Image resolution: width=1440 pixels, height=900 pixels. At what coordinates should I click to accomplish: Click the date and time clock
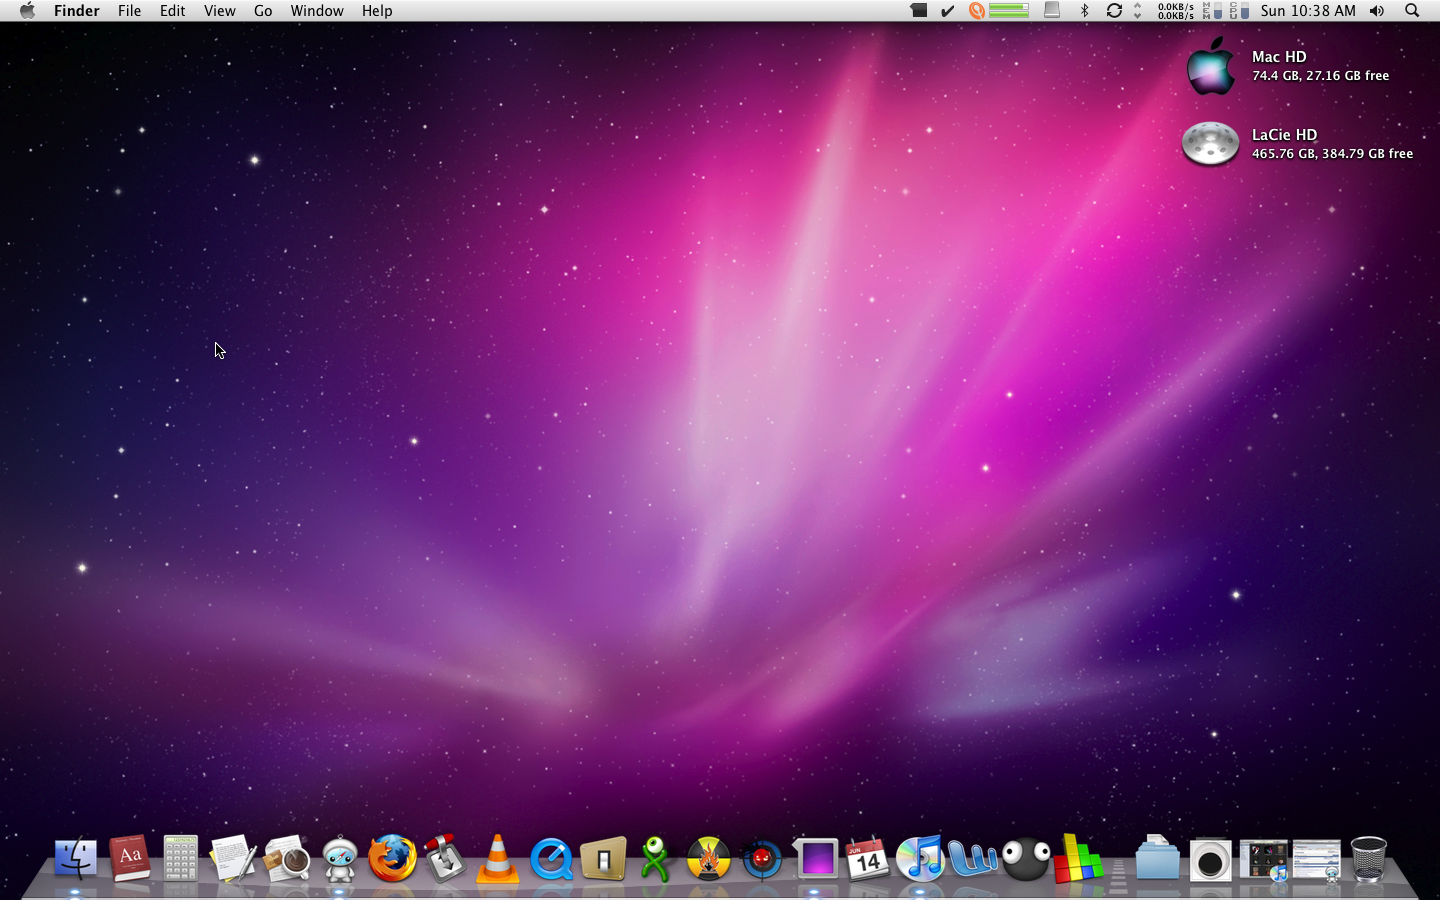tap(1308, 11)
